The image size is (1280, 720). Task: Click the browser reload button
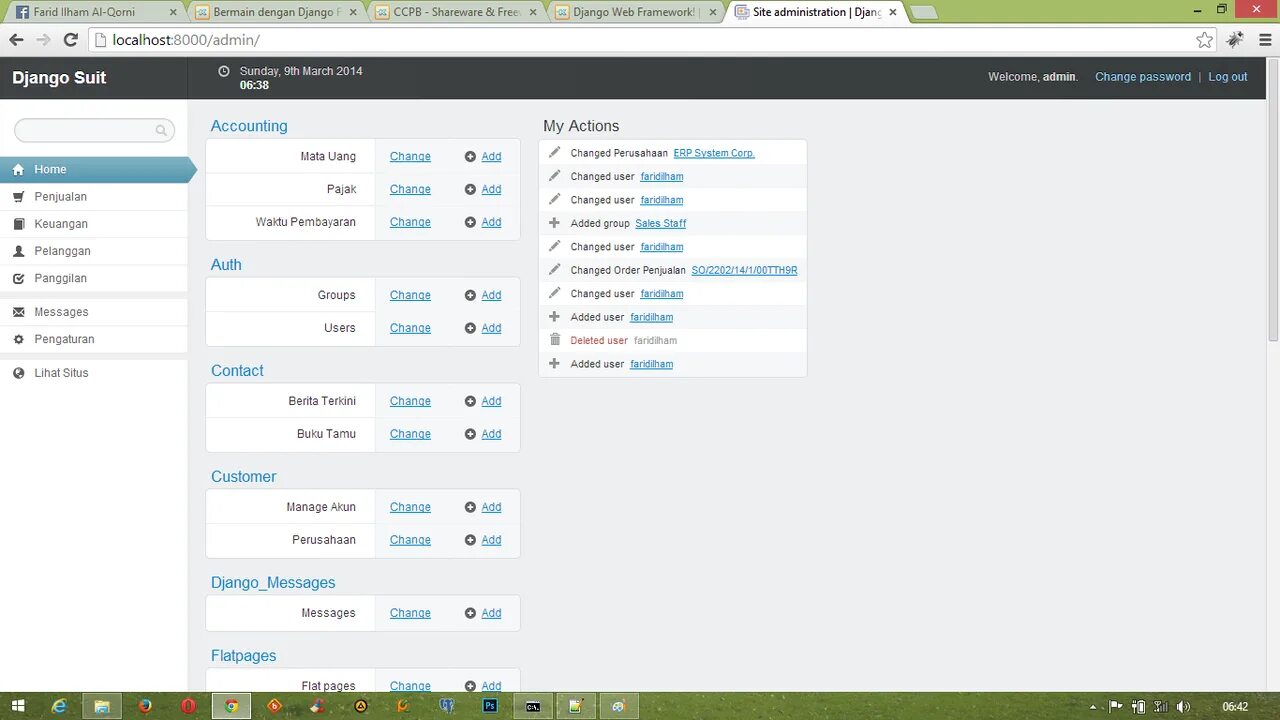pyautogui.click(x=70, y=40)
